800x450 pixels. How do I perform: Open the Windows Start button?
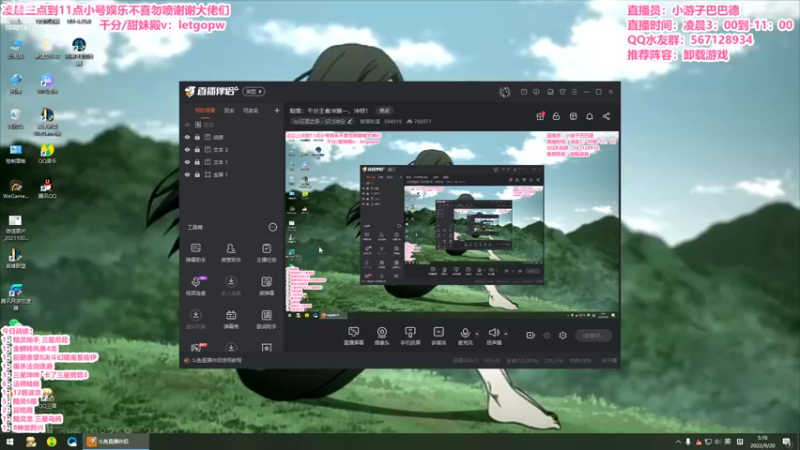coord(10,442)
